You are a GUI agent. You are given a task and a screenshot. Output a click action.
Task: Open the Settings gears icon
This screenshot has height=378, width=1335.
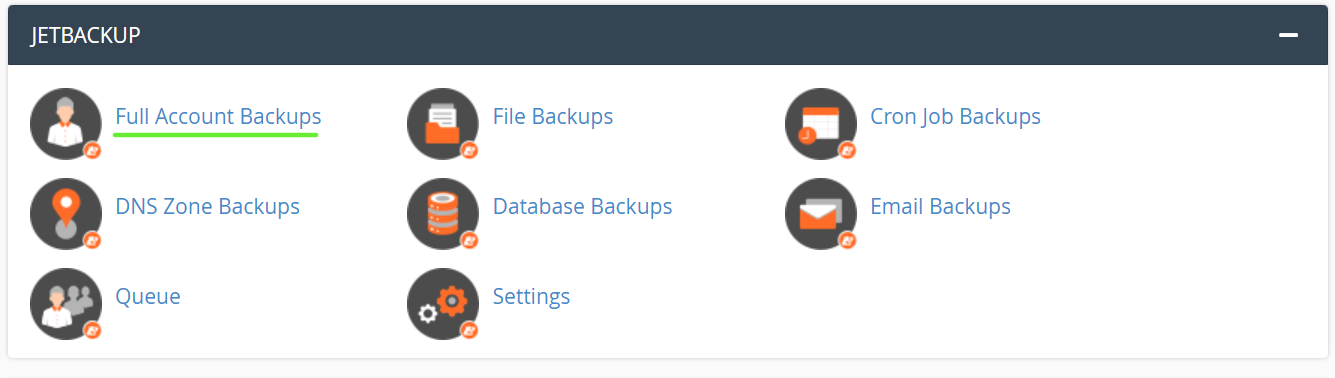click(443, 303)
